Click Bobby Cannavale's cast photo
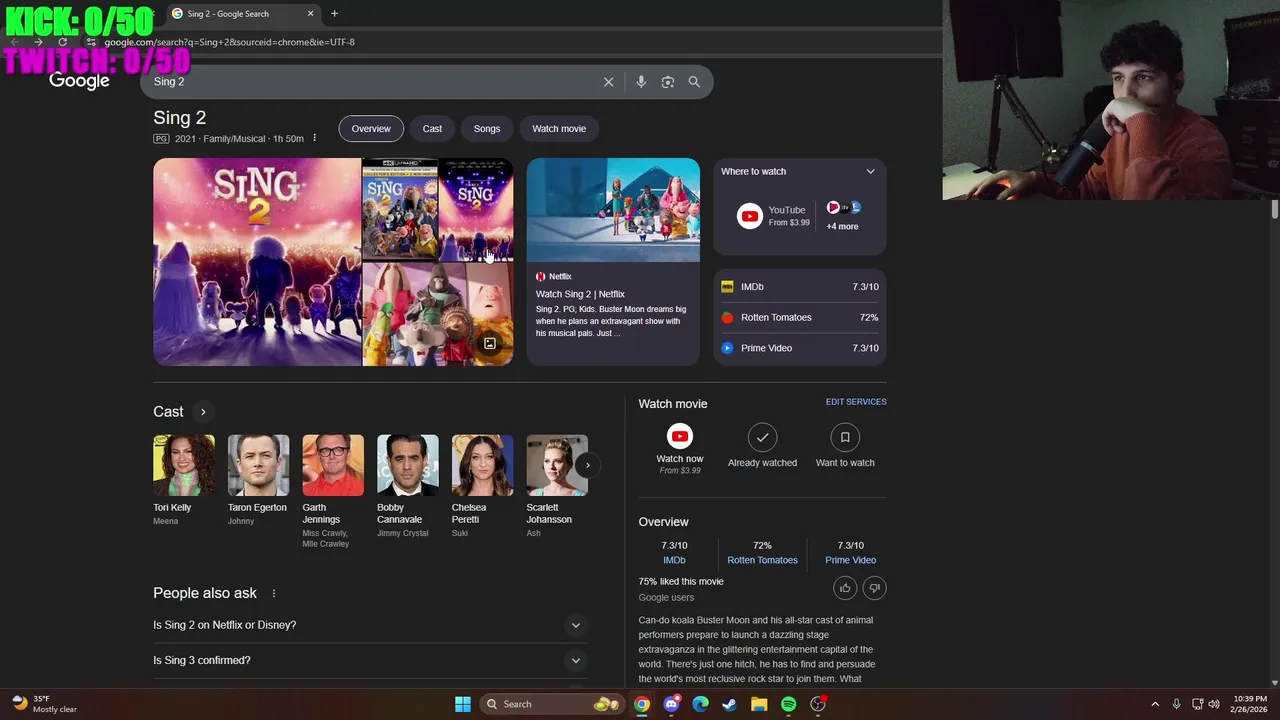Viewport: 1280px width, 720px height. tap(408, 465)
